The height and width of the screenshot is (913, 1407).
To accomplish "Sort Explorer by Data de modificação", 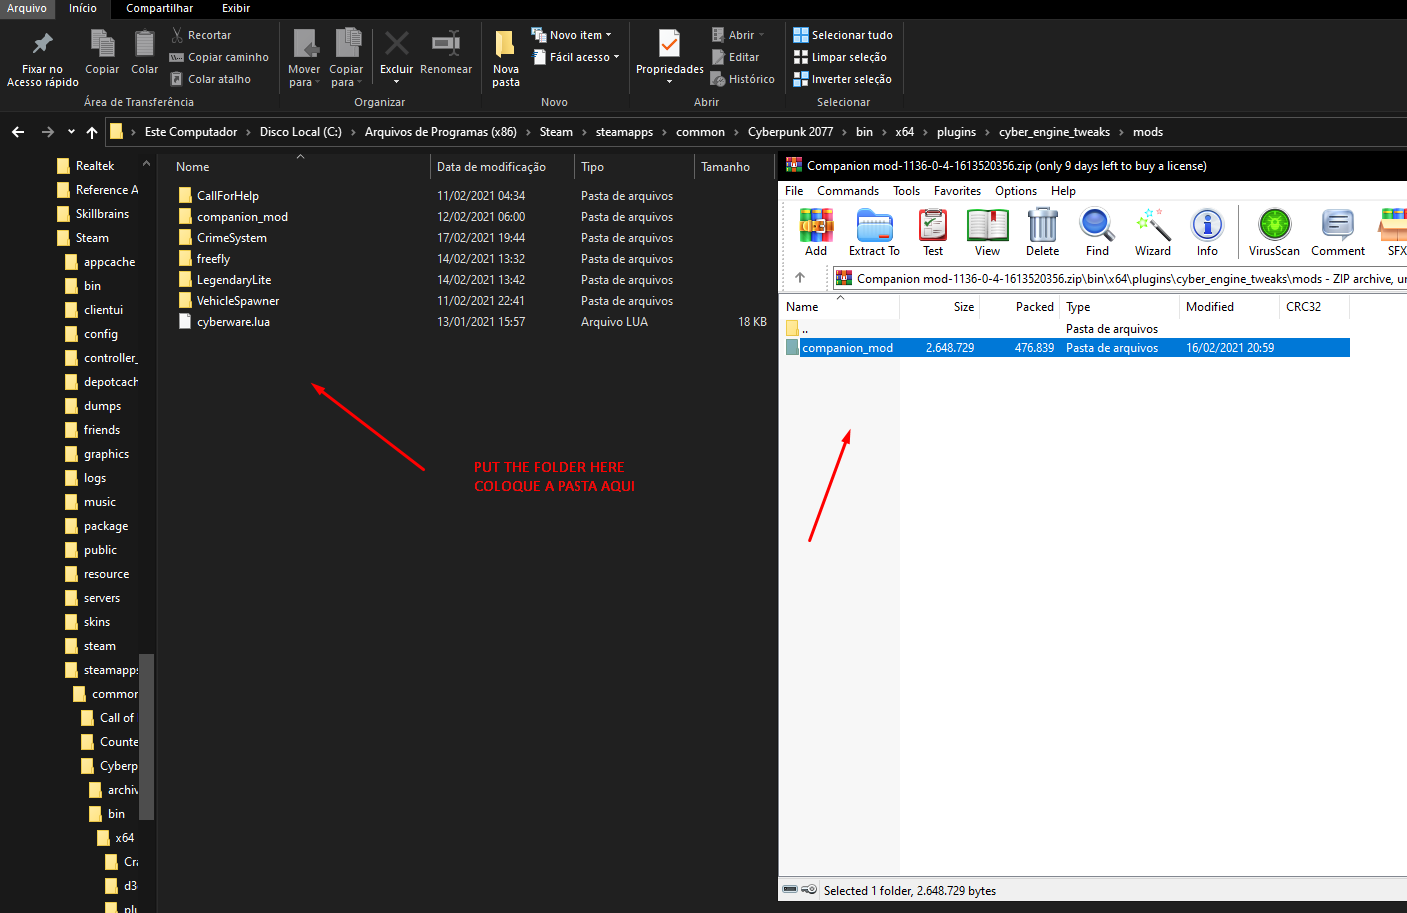I will pos(492,167).
